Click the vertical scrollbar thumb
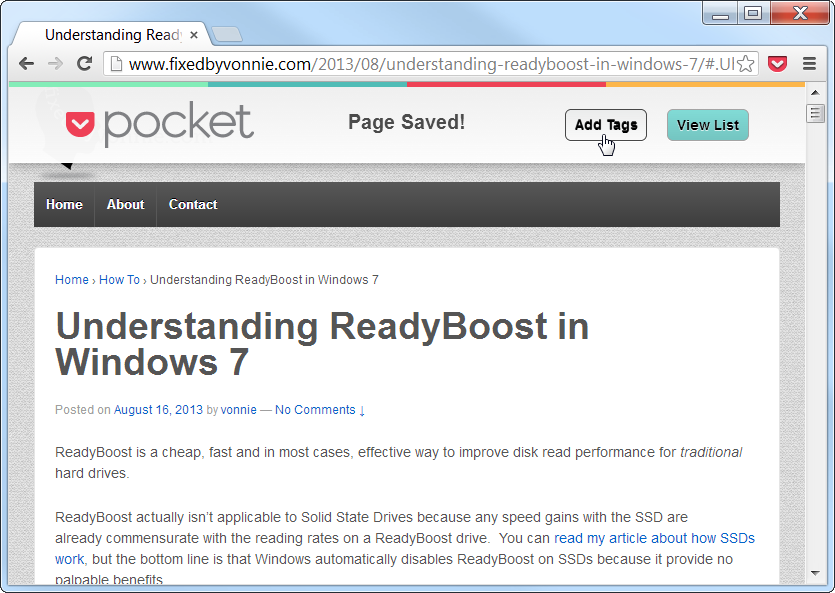Image resolution: width=835 pixels, height=593 pixels. point(815,113)
